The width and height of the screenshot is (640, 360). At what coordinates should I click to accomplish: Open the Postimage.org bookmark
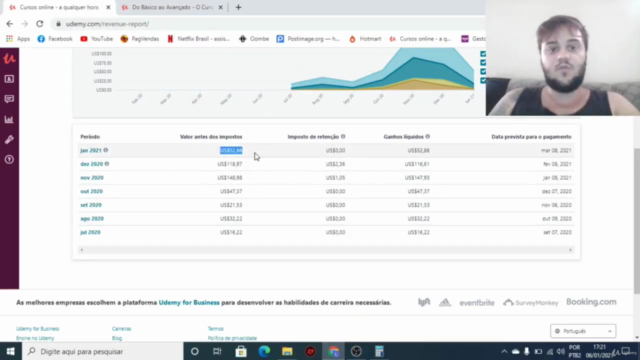tap(308, 39)
